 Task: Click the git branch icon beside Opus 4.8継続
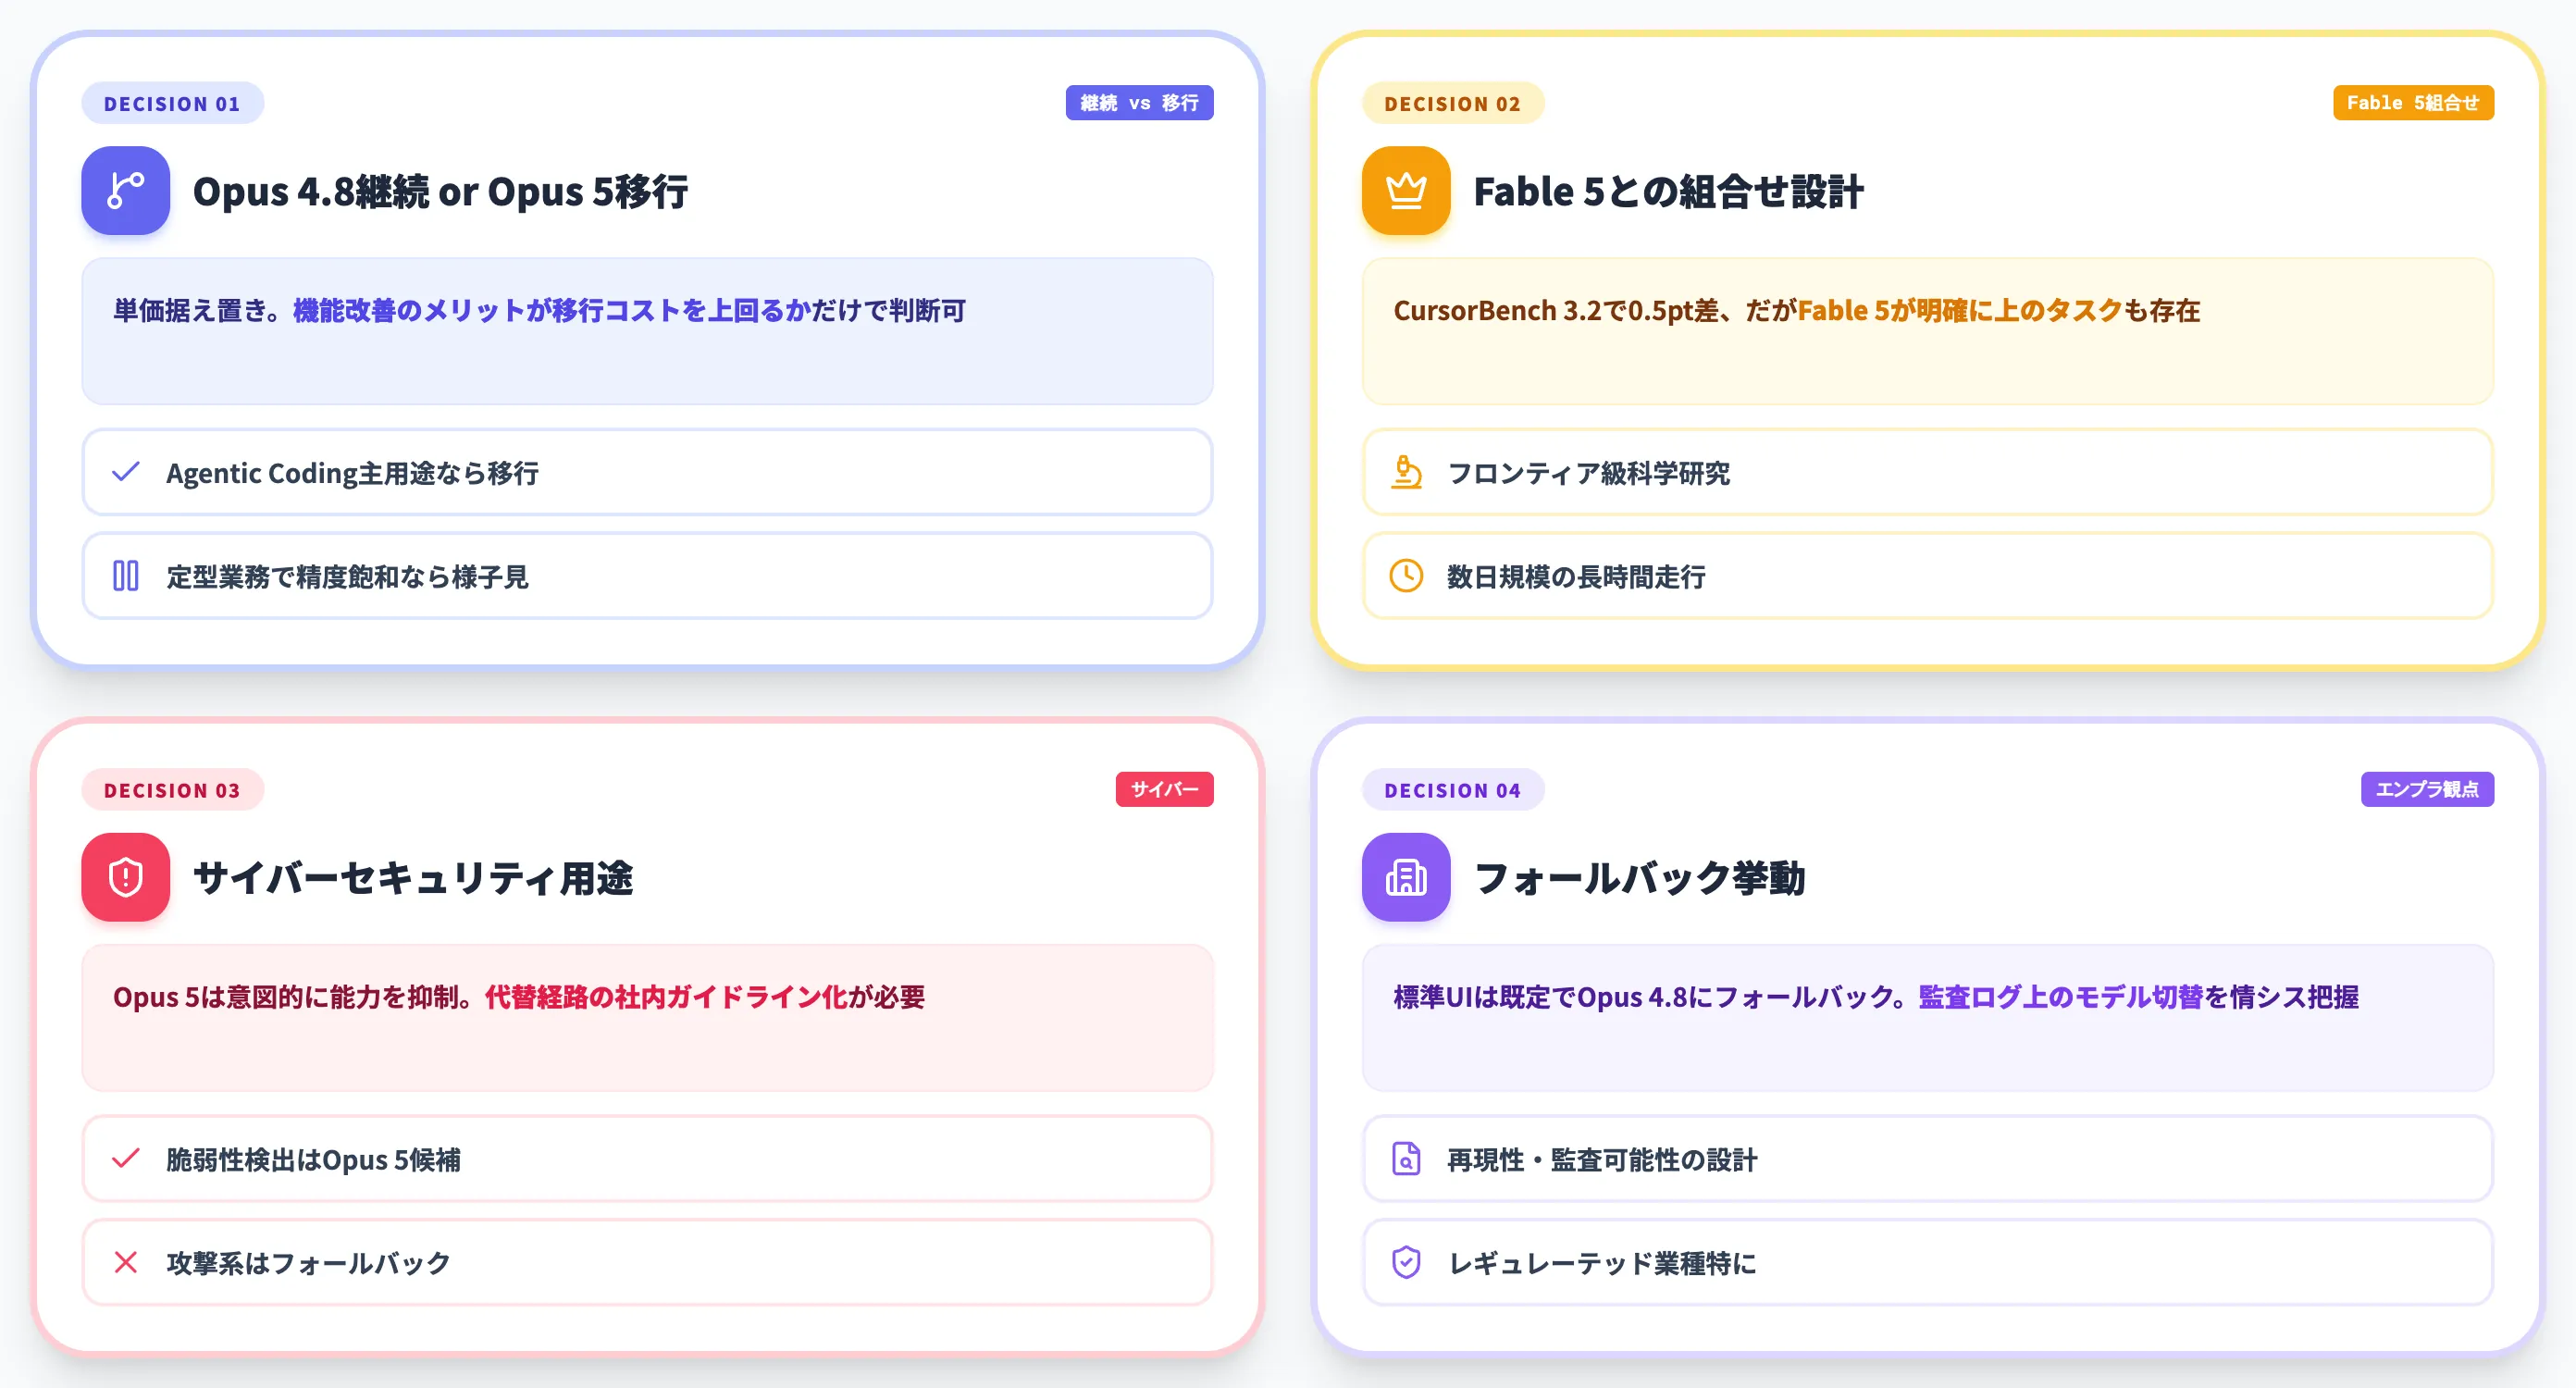point(125,190)
